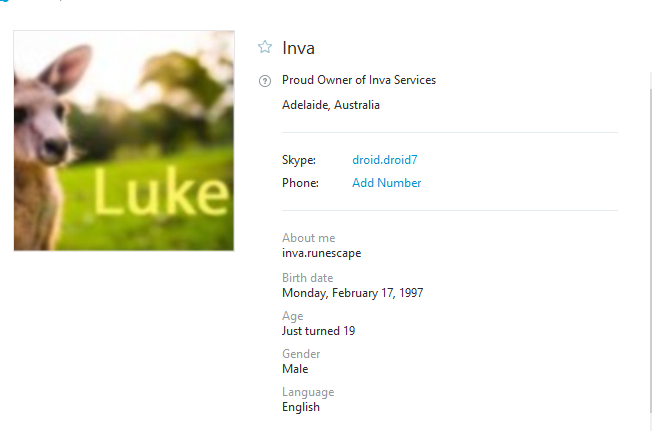The height and width of the screenshot is (431, 652).
Task: Click the droid.droid7 Skype name link
Action: coord(384,160)
